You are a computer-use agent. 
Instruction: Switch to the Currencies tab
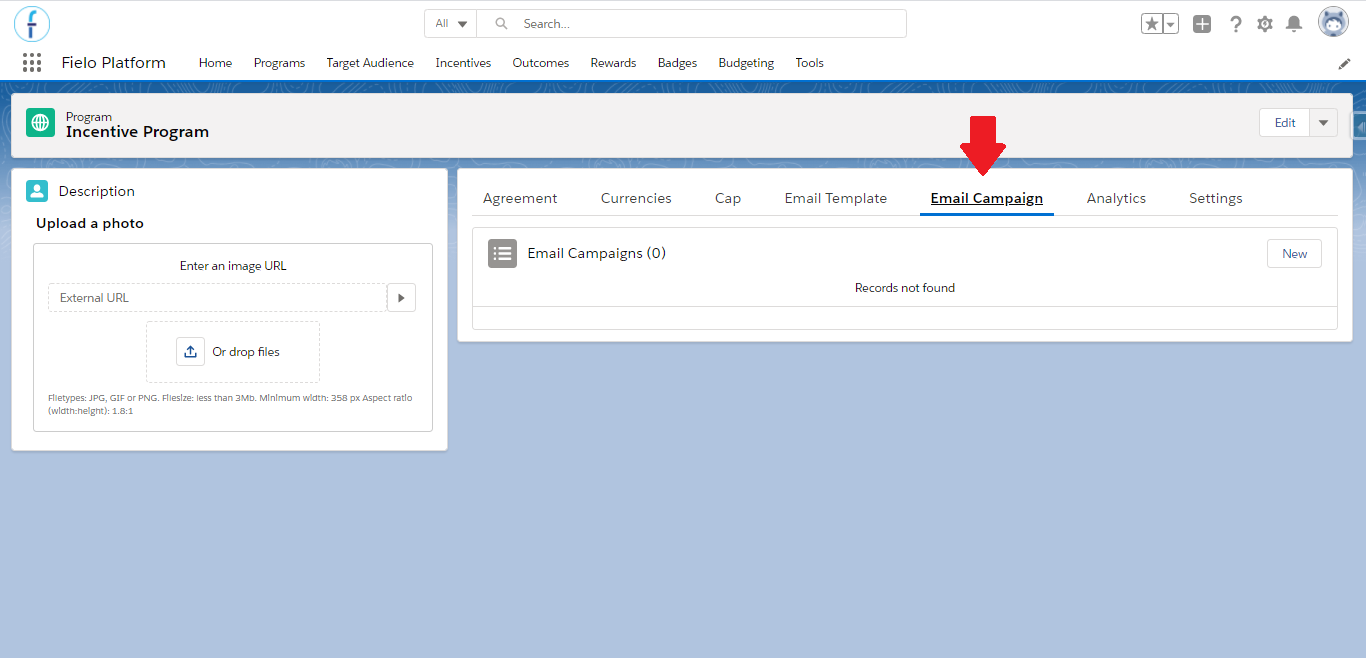(636, 198)
